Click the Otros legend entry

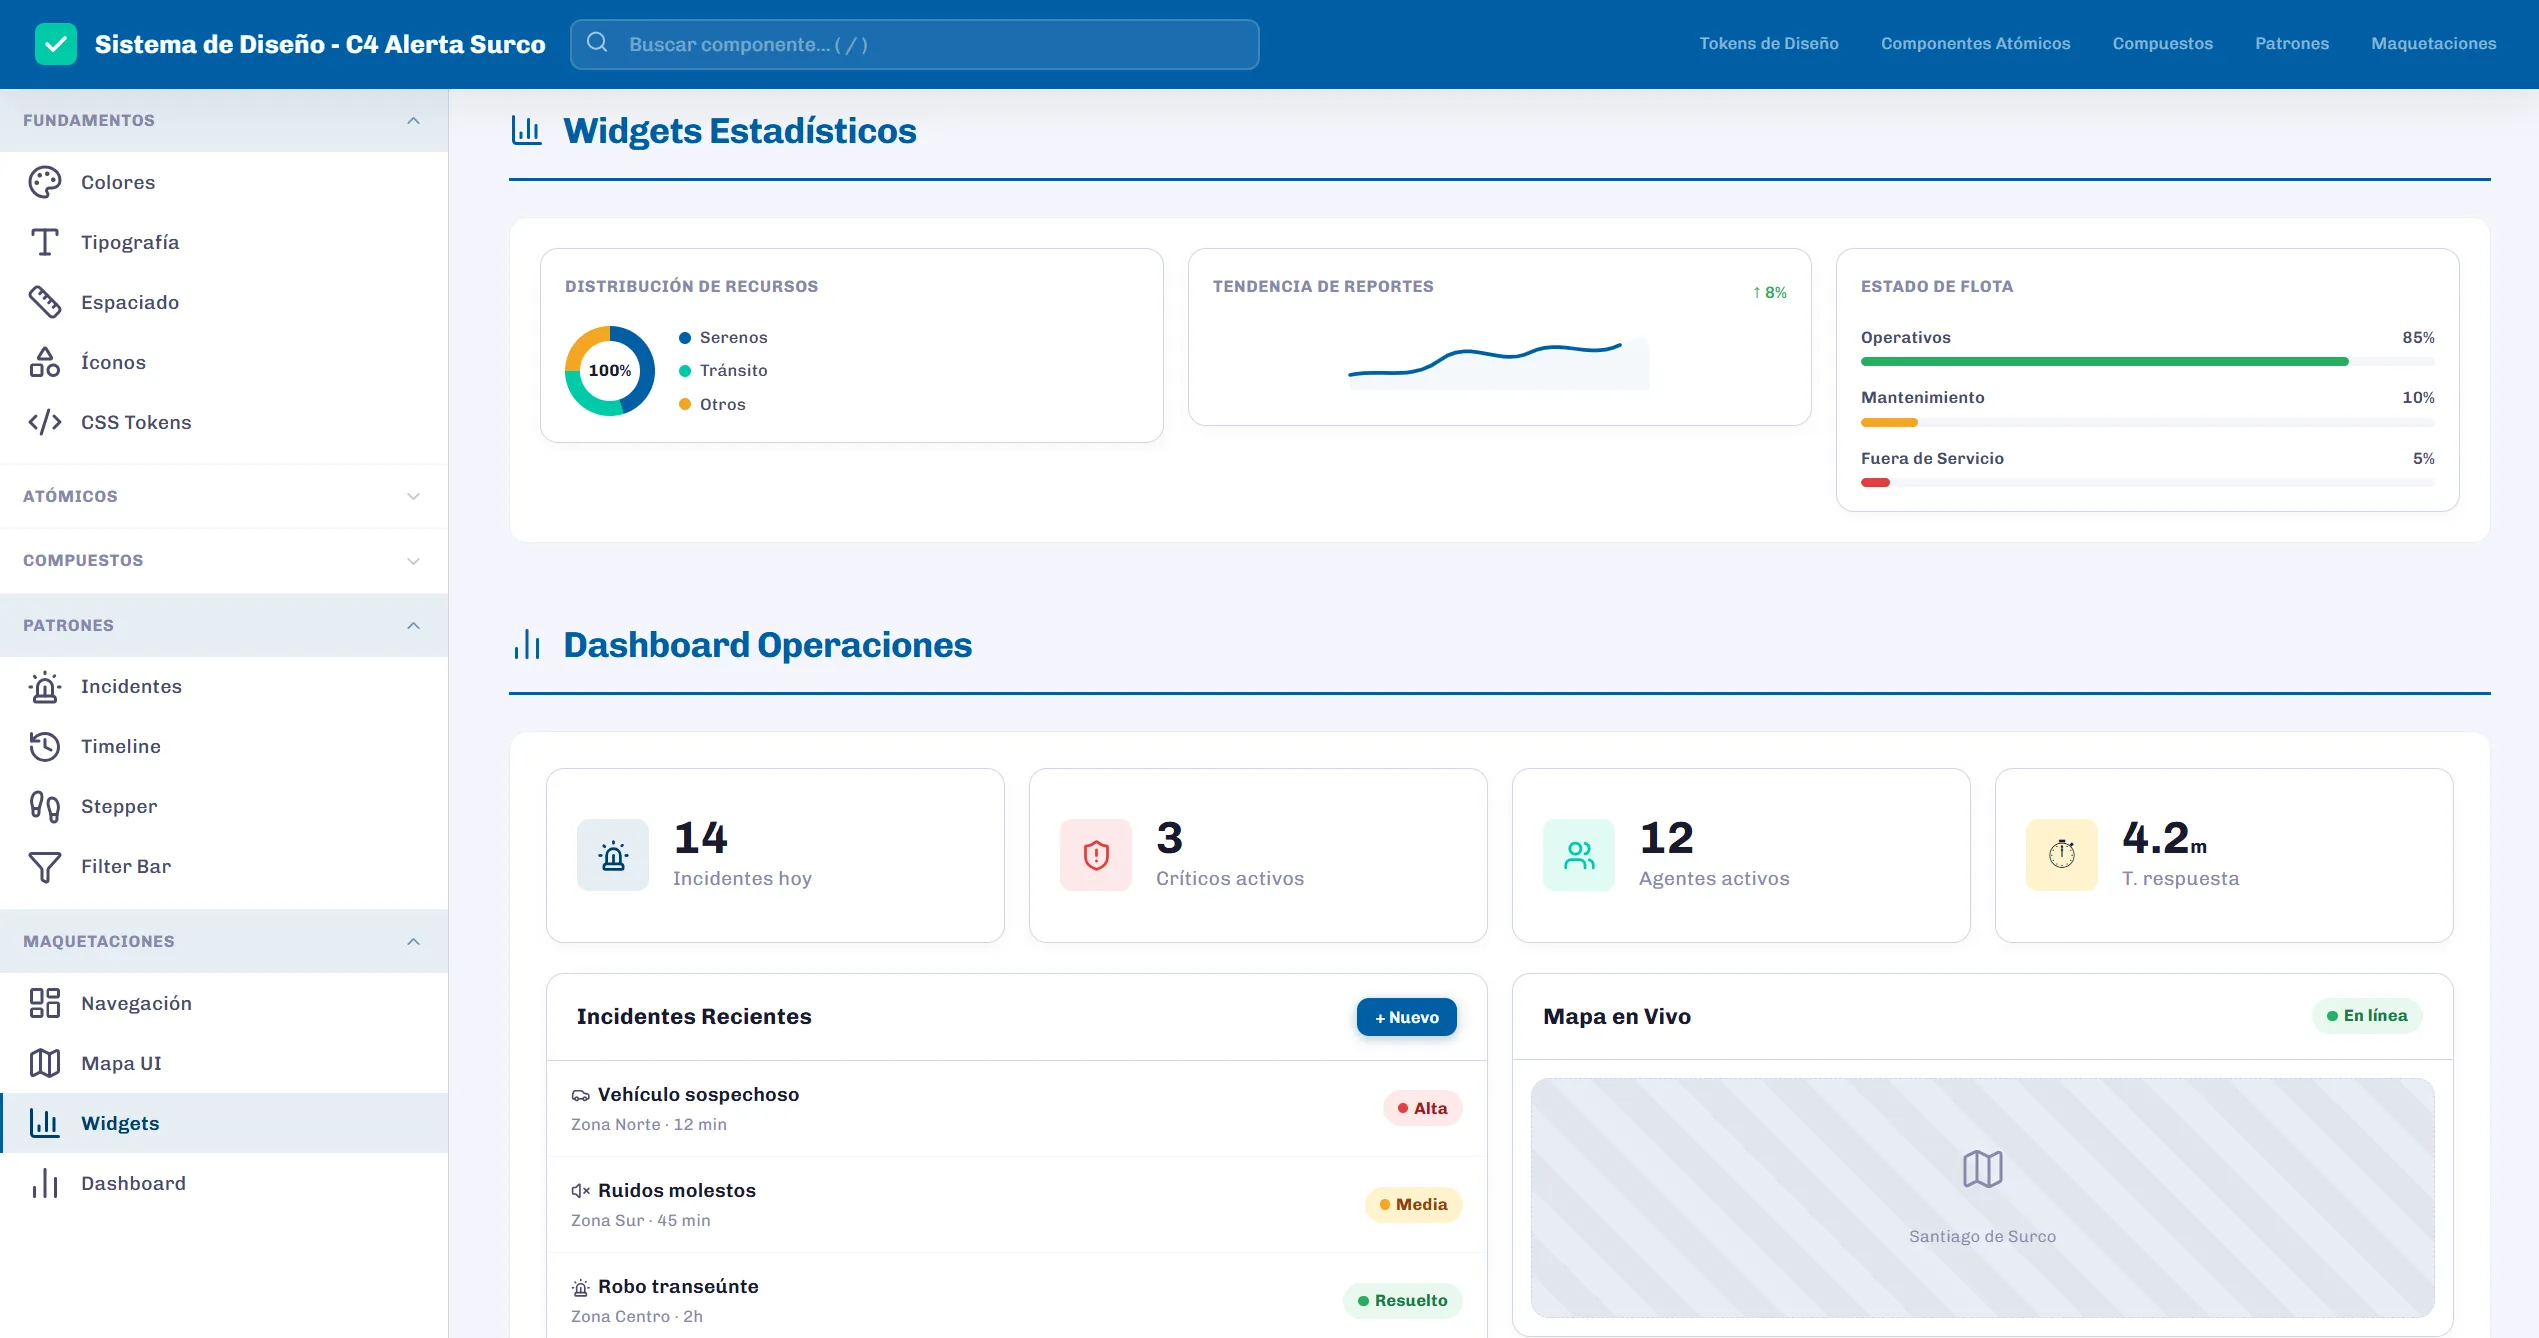[x=712, y=405]
